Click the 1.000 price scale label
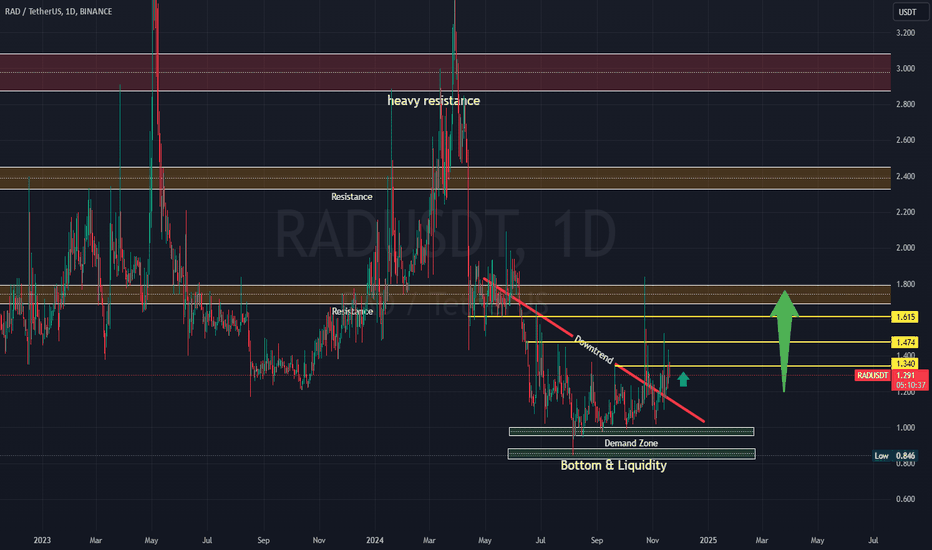This screenshot has width=932, height=550. tap(905, 428)
